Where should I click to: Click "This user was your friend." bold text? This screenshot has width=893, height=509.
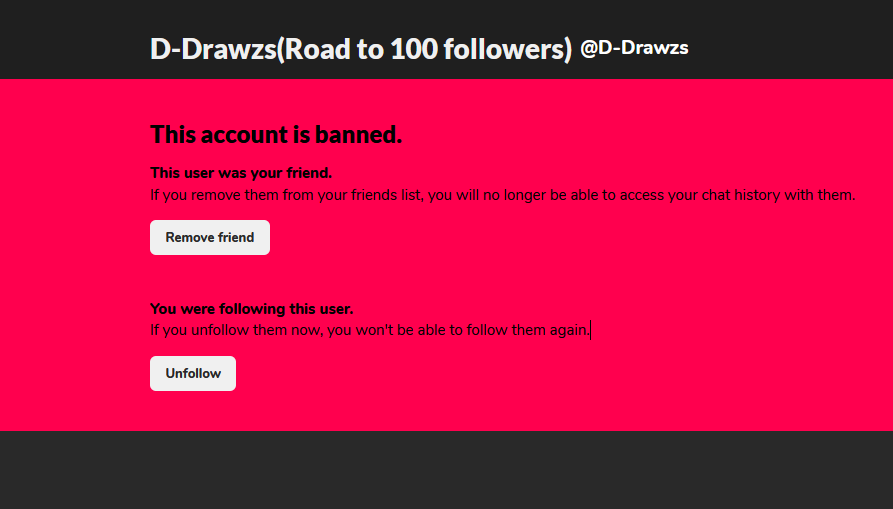click(x=241, y=172)
